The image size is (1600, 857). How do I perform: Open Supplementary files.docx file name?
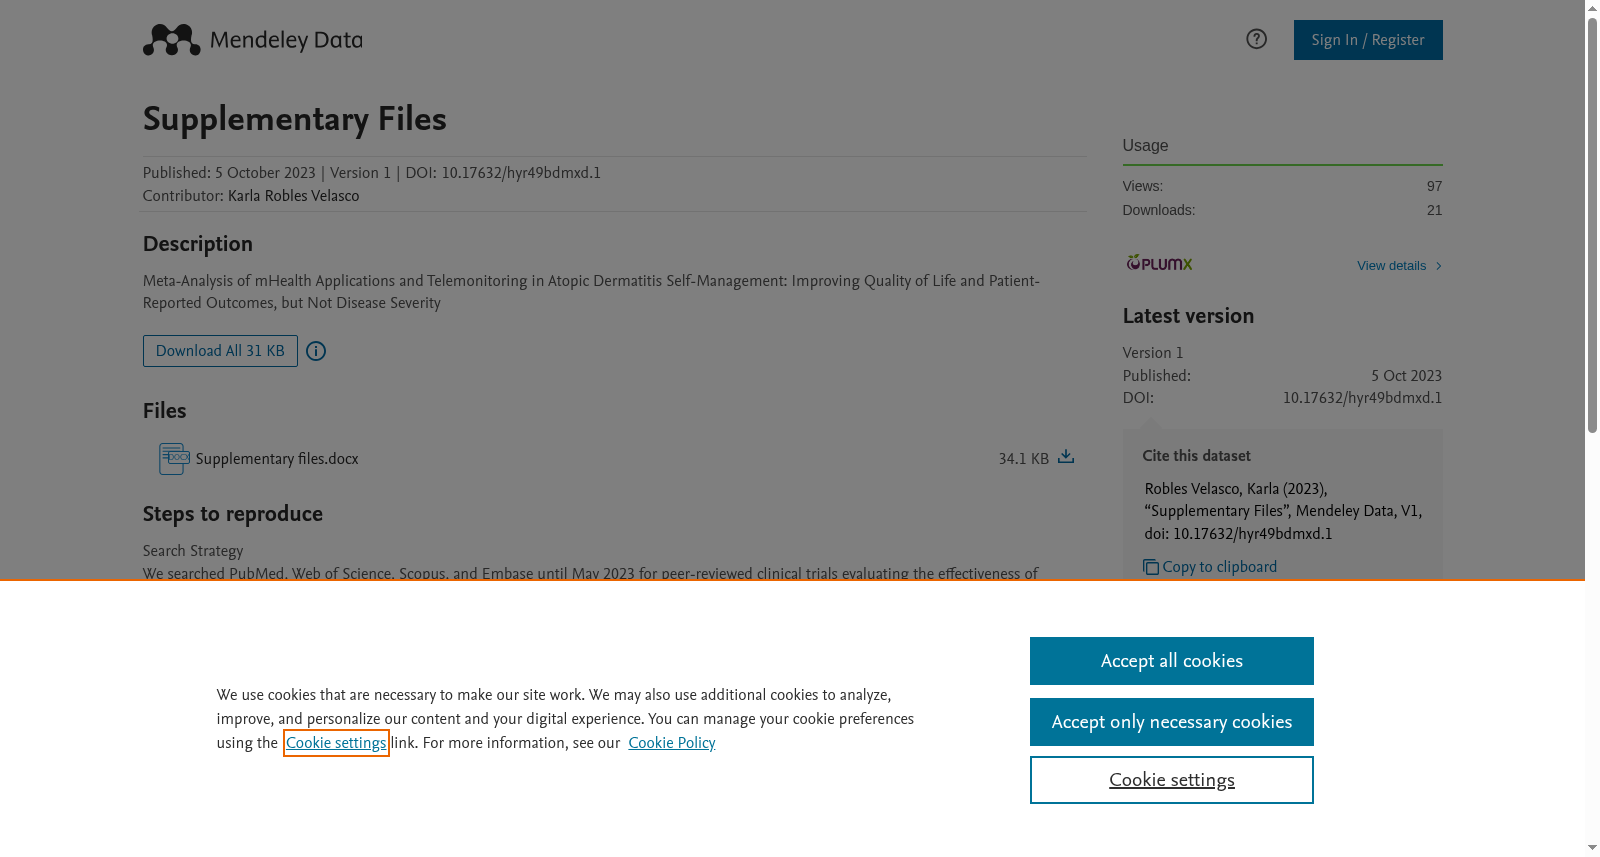pyautogui.click(x=277, y=459)
